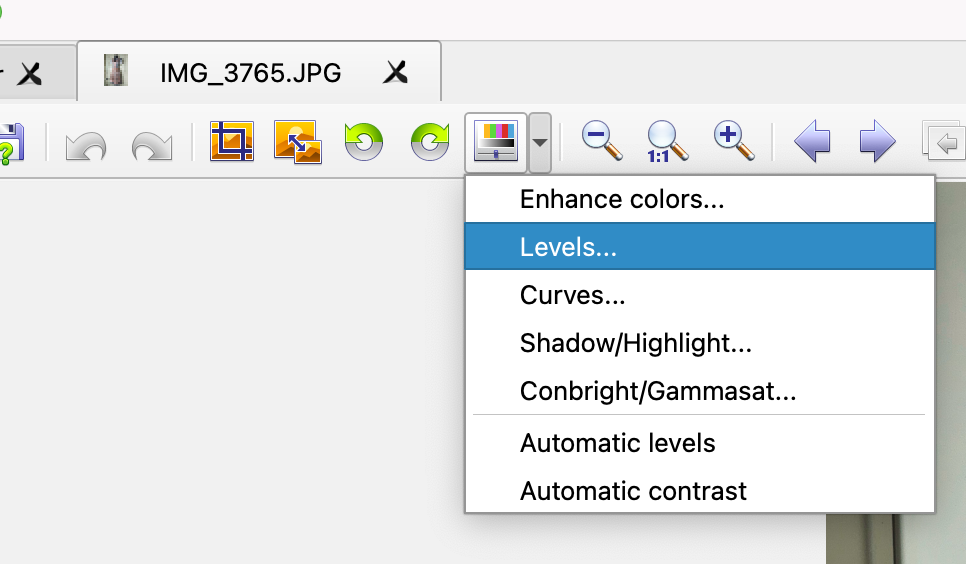Choose Shadow/Highlight... menu item

(700, 343)
